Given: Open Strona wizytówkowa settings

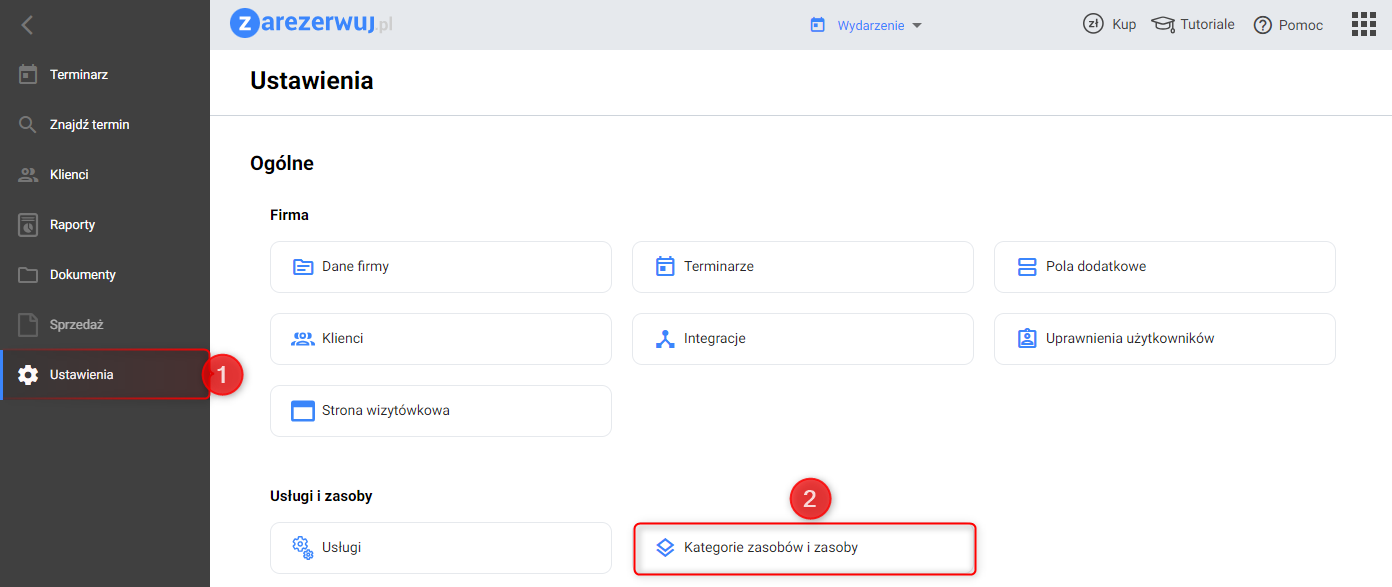Looking at the screenshot, I should [x=440, y=411].
